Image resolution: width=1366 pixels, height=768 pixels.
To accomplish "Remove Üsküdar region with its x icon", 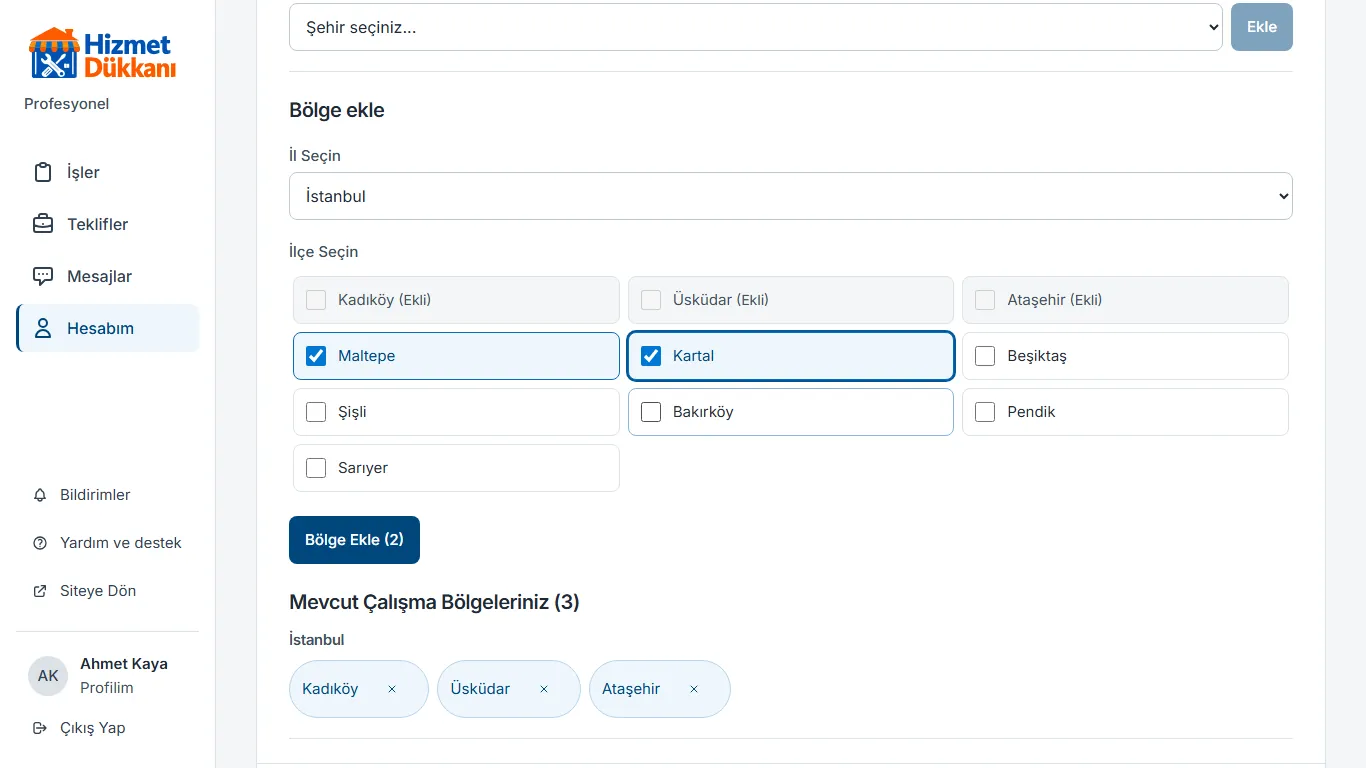I will (544, 689).
